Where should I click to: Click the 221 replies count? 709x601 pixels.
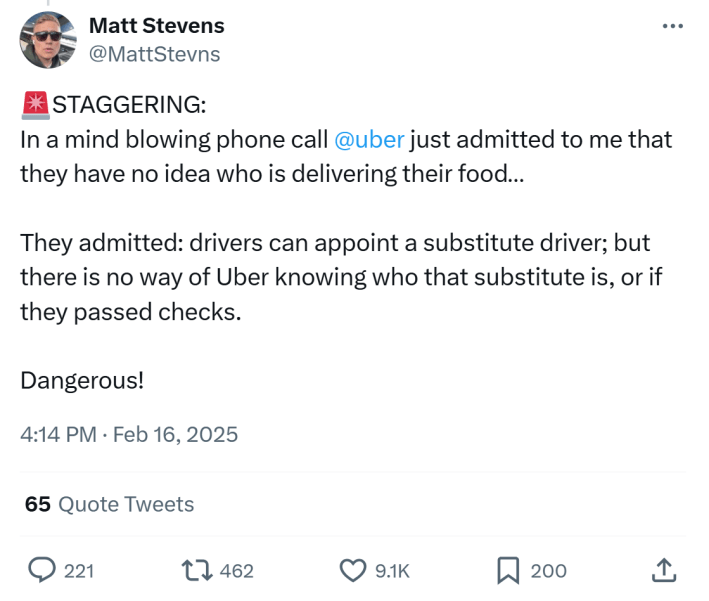point(79,571)
